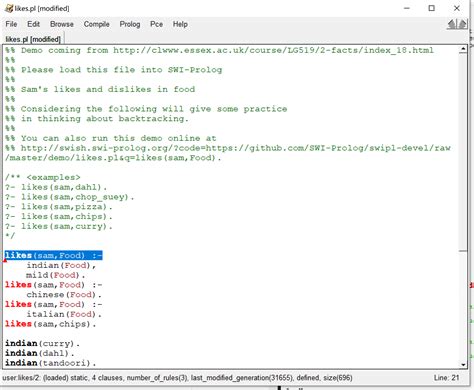Viewport: 474px width, 390px height.
Task: Click the scrollbar up arrow
Action: (x=463, y=50)
